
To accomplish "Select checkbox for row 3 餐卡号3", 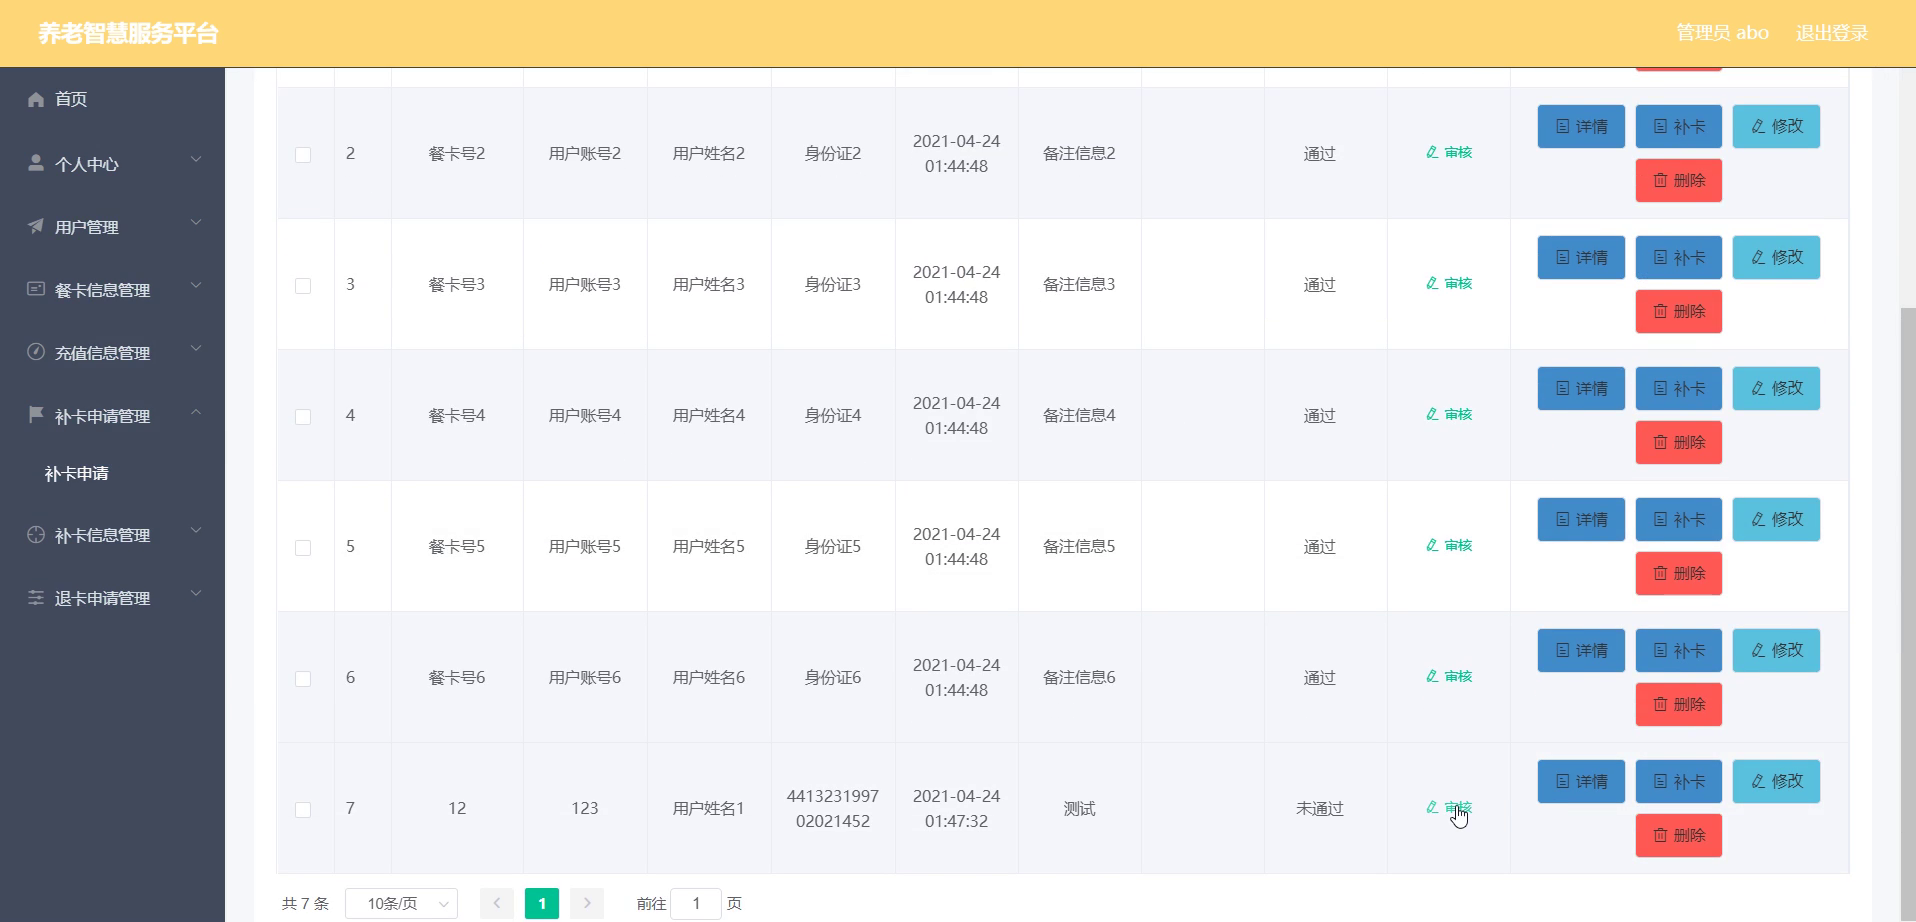I will click(303, 286).
